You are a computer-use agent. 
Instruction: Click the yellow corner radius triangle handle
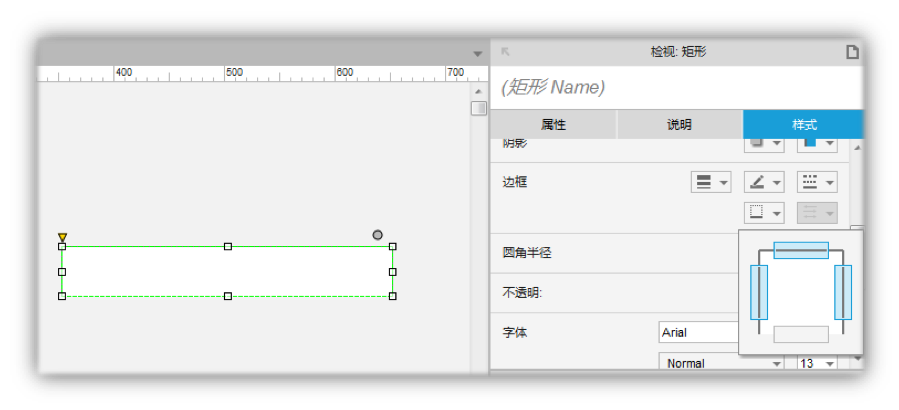coord(62,237)
